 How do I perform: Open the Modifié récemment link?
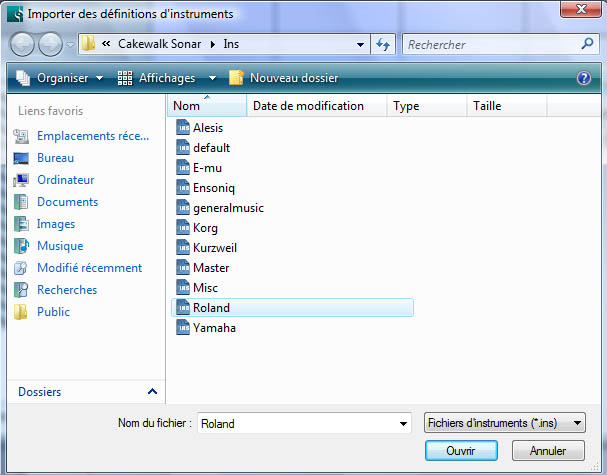click(89, 268)
